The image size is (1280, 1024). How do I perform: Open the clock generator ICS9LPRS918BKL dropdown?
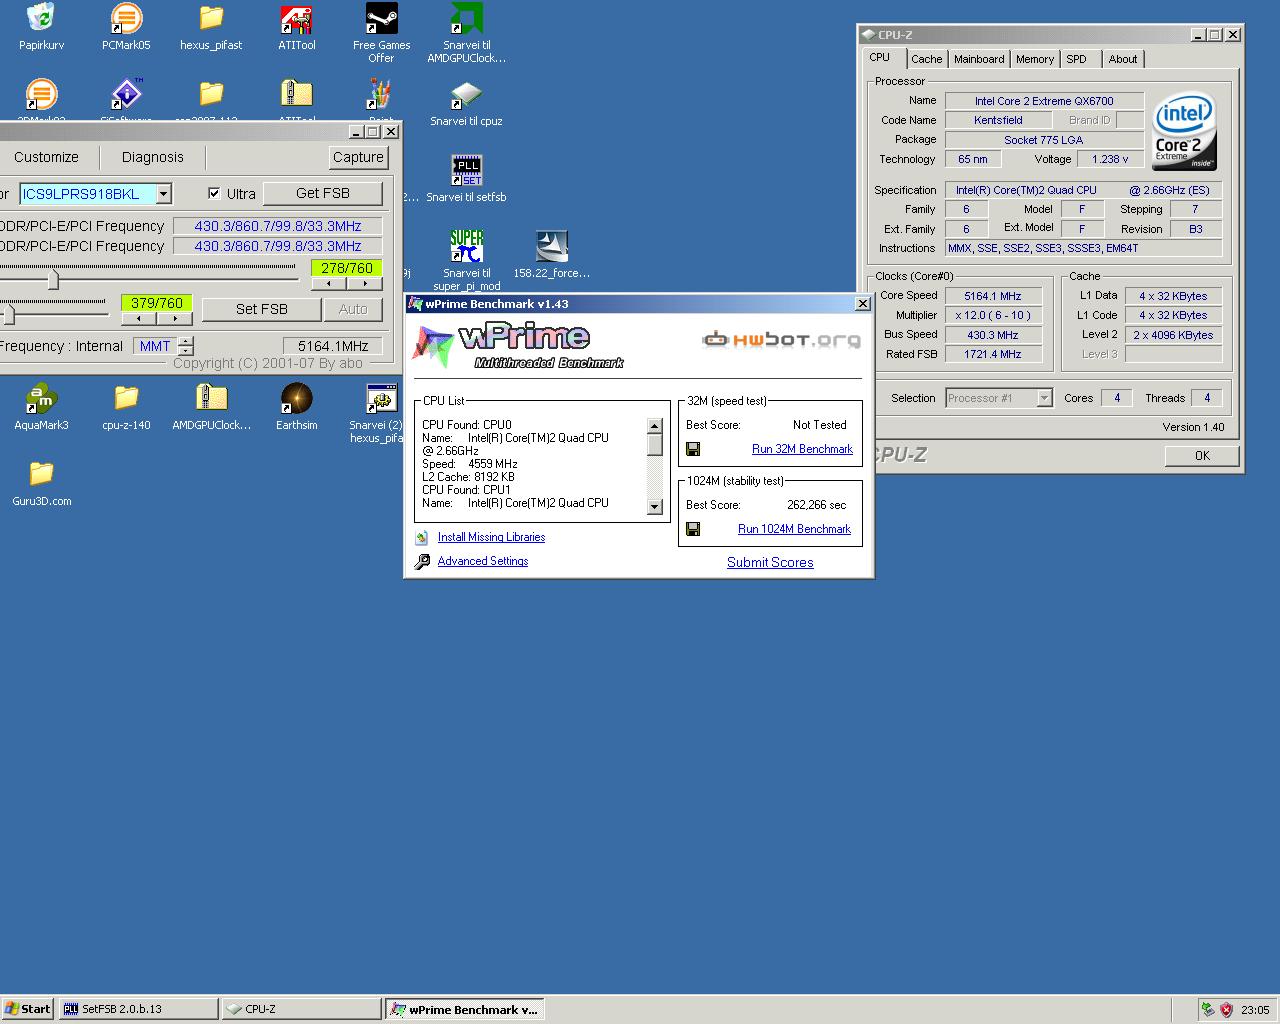tap(164, 194)
